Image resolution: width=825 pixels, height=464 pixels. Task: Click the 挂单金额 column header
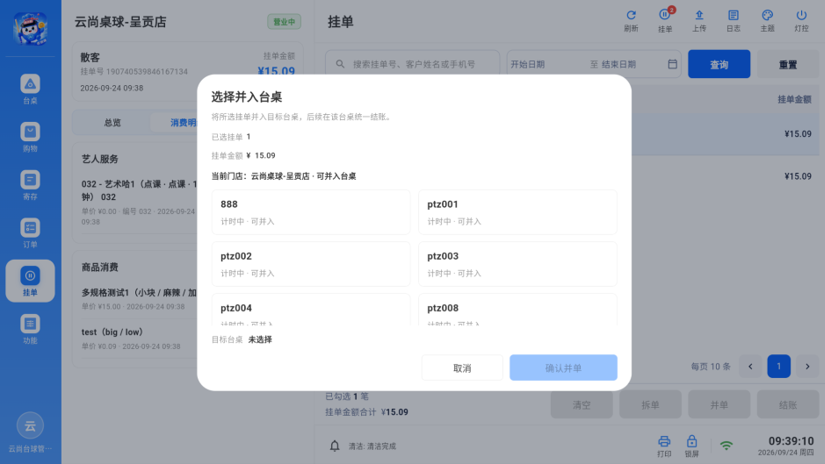click(x=794, y=99)
